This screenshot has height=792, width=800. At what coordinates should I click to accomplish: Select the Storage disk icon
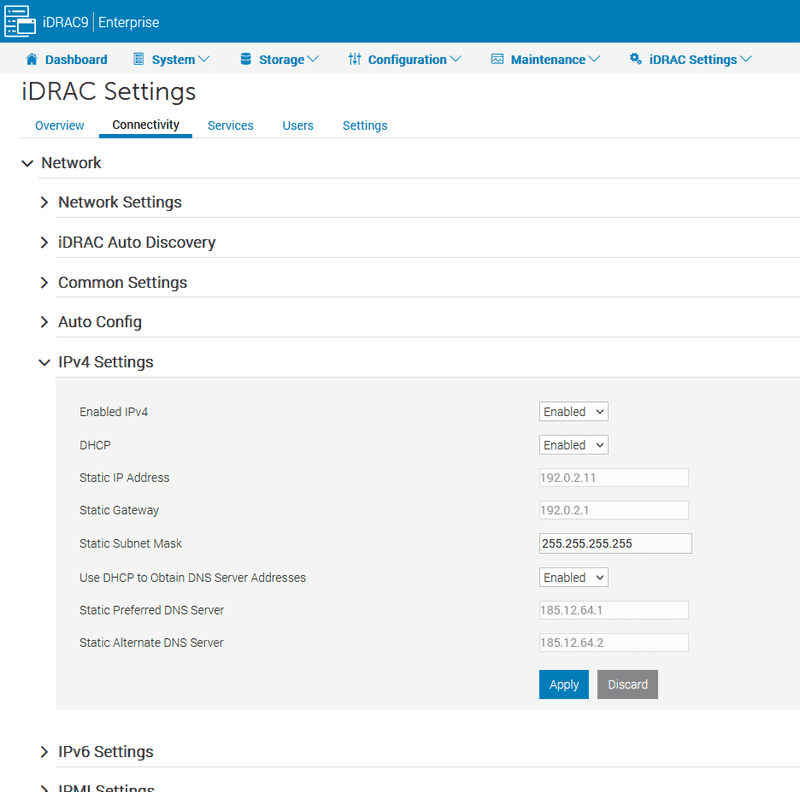pyautogui.click(x=244, y=59)
